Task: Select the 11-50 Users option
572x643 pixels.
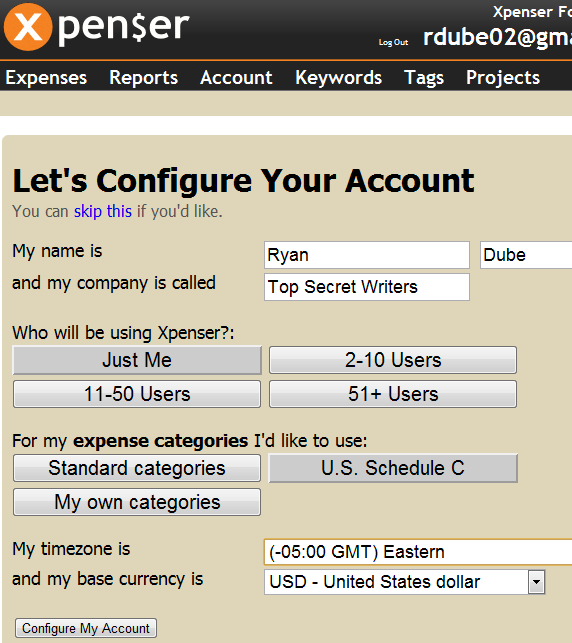Action: 137,394
